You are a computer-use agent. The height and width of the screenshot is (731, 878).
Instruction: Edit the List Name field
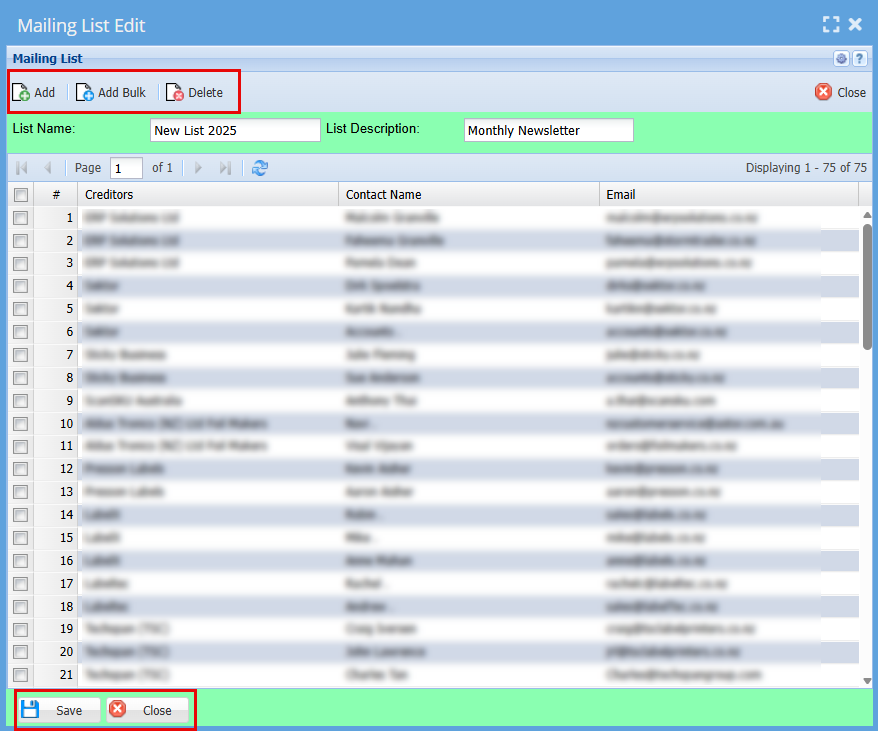point(235,130)
